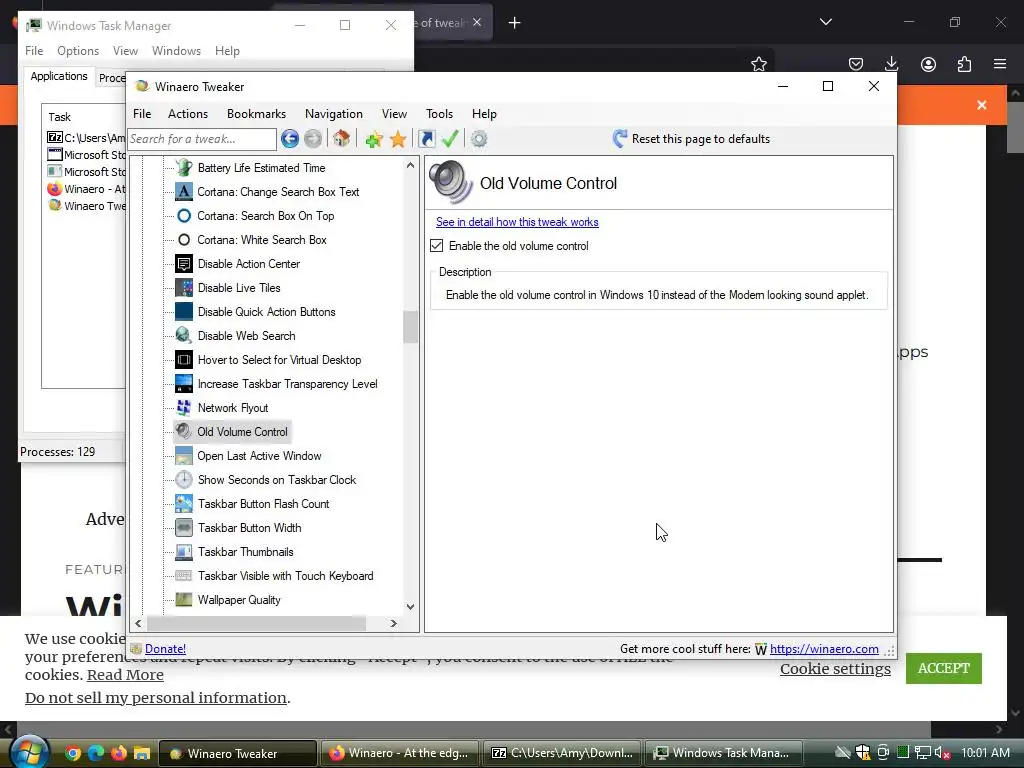Viewport: 1024px width, 768px height.
Task: Click the Windows Start orb
Action: [x=30, y=752]
